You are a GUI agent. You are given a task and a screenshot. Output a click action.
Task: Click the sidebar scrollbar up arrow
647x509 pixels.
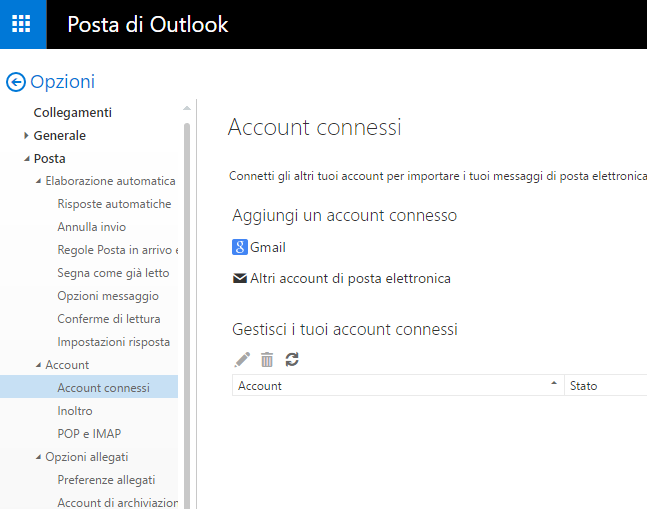click(x=187, y=108)
